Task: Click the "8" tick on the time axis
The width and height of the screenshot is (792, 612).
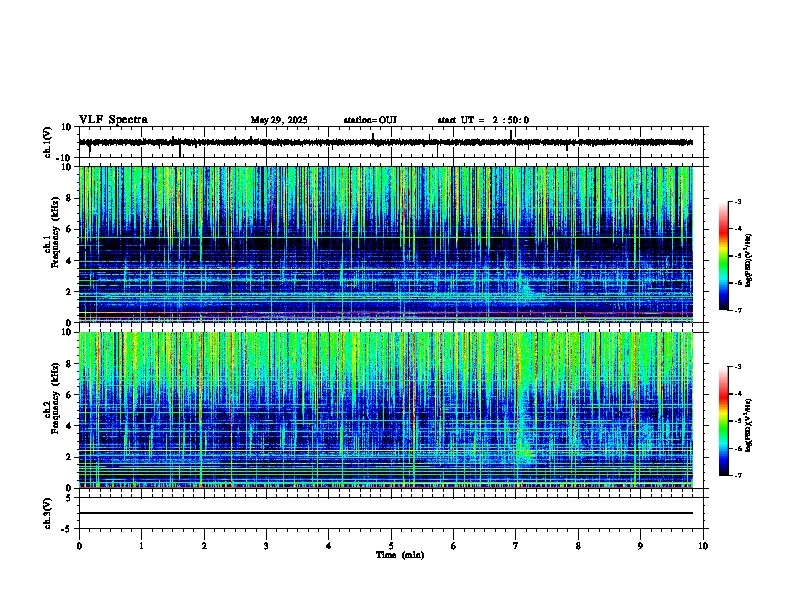Action: coord(578,546)
